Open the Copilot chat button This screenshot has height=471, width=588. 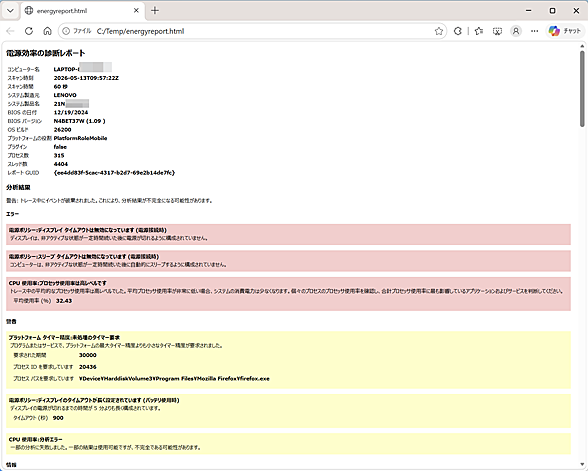pyautogui.click(x=565, y=31)
